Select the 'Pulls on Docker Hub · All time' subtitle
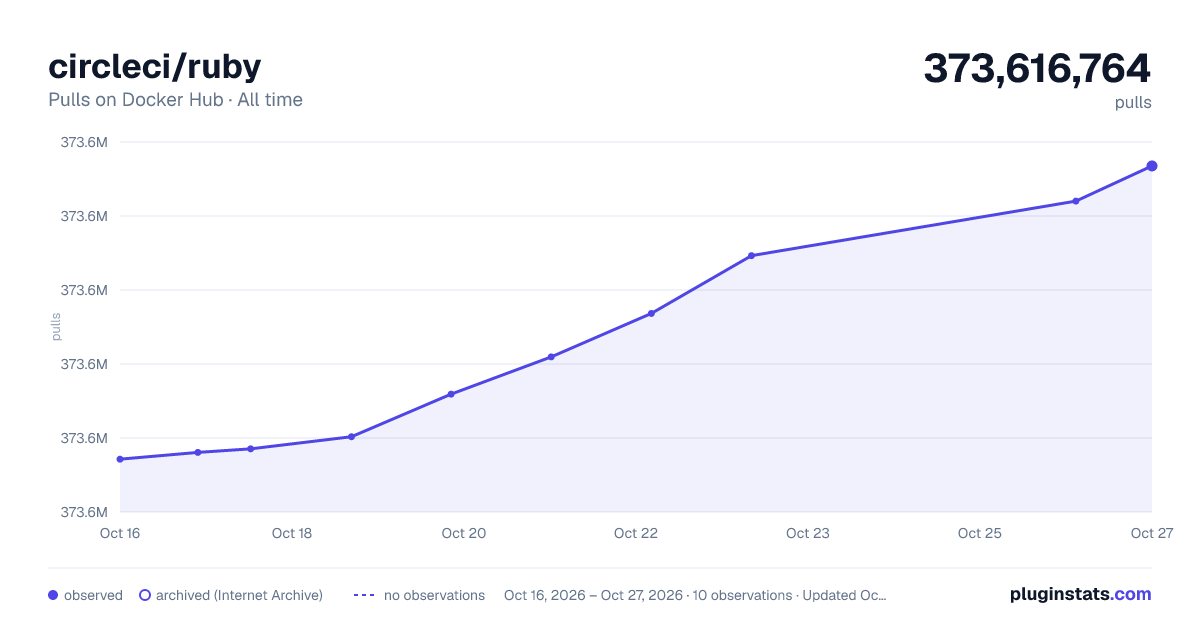Viewport: 1200px width, 630px height. tap(175, 100)
